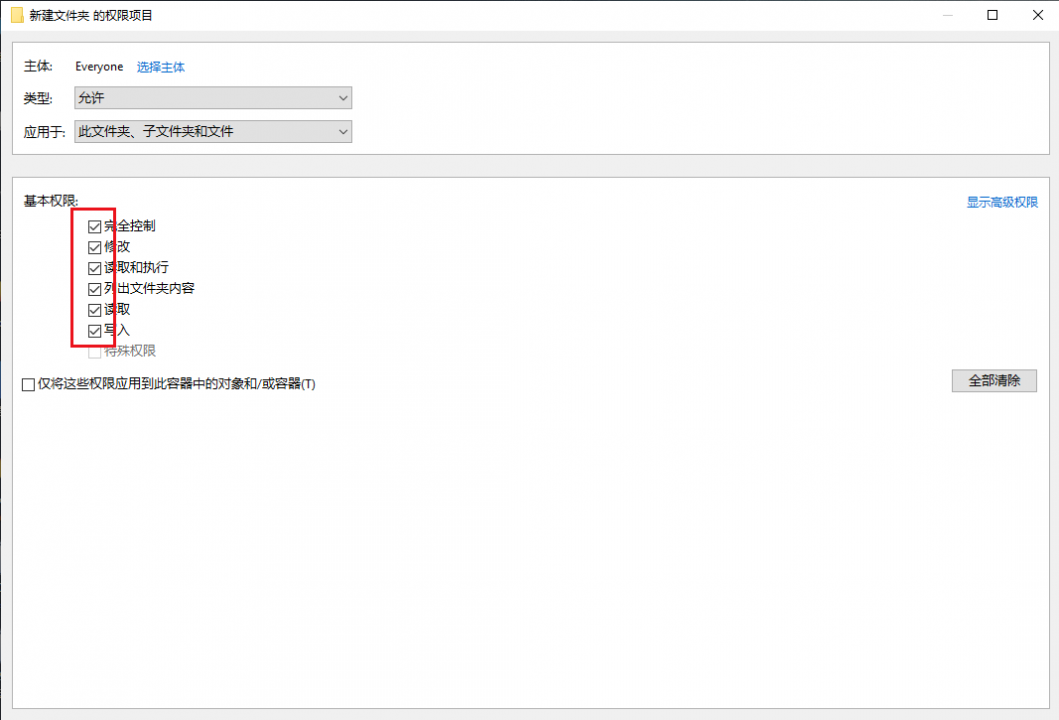Toggle the 修改 permission checkbox
The height and width of the screenshot is (720, 1059).
click(95, 247)
